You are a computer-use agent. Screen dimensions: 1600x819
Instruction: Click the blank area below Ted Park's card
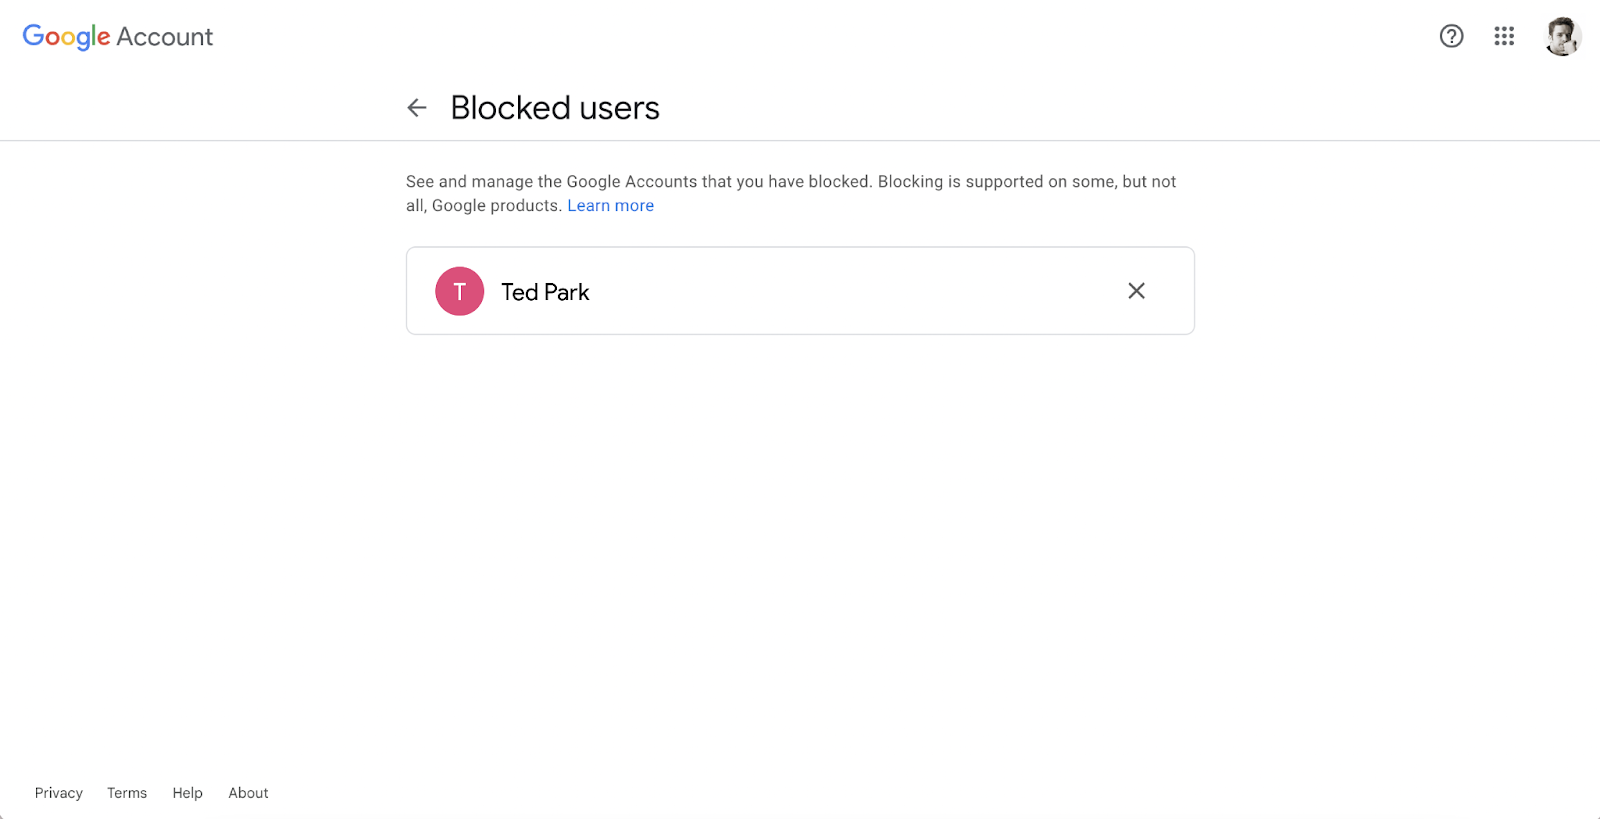pyautogui.click(x=800, y=500)
